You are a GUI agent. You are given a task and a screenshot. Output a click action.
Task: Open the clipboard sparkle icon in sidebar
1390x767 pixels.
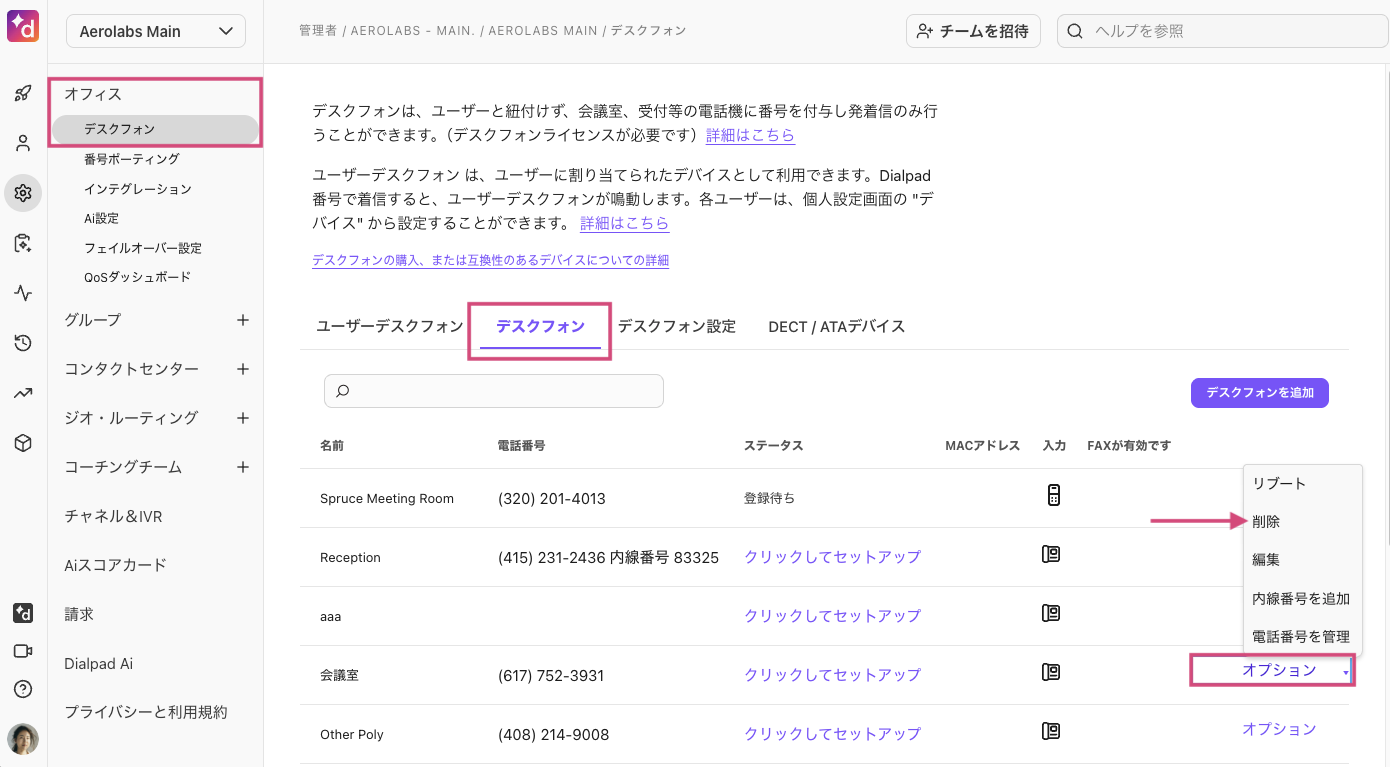pyautogui.click(x=23, y=243)
